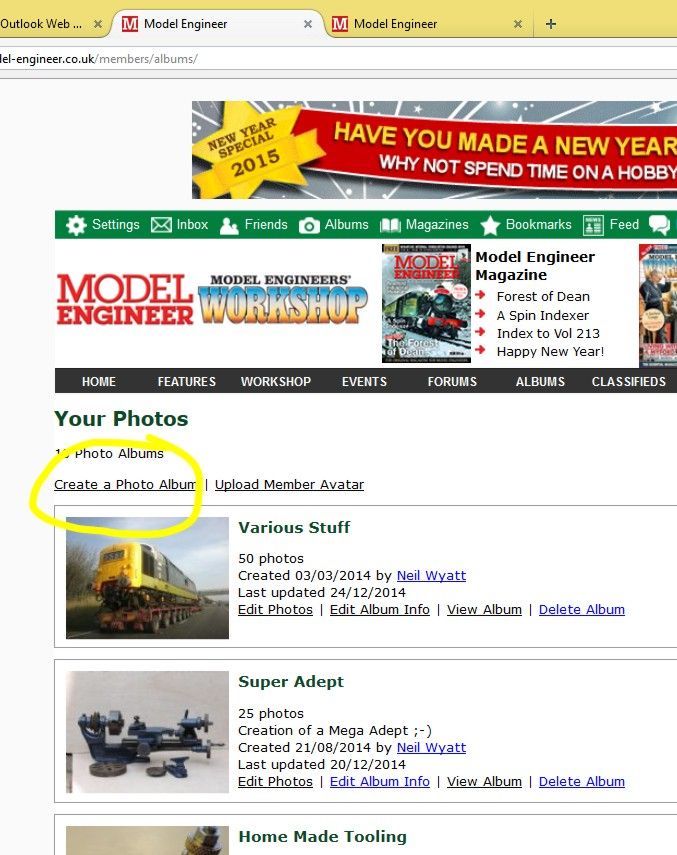The height and width of the screenshot is (855, 677).
Task: Click Upload Member Avatar link
Action: pyautogui.click(x=289, y=484)
